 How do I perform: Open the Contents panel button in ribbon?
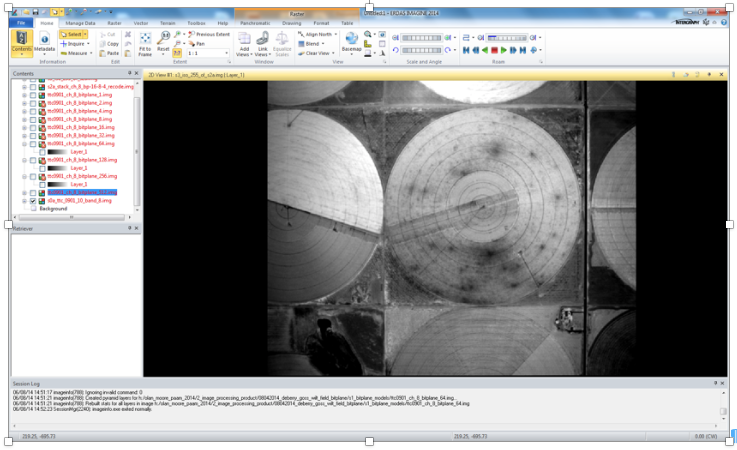(22, 43)
